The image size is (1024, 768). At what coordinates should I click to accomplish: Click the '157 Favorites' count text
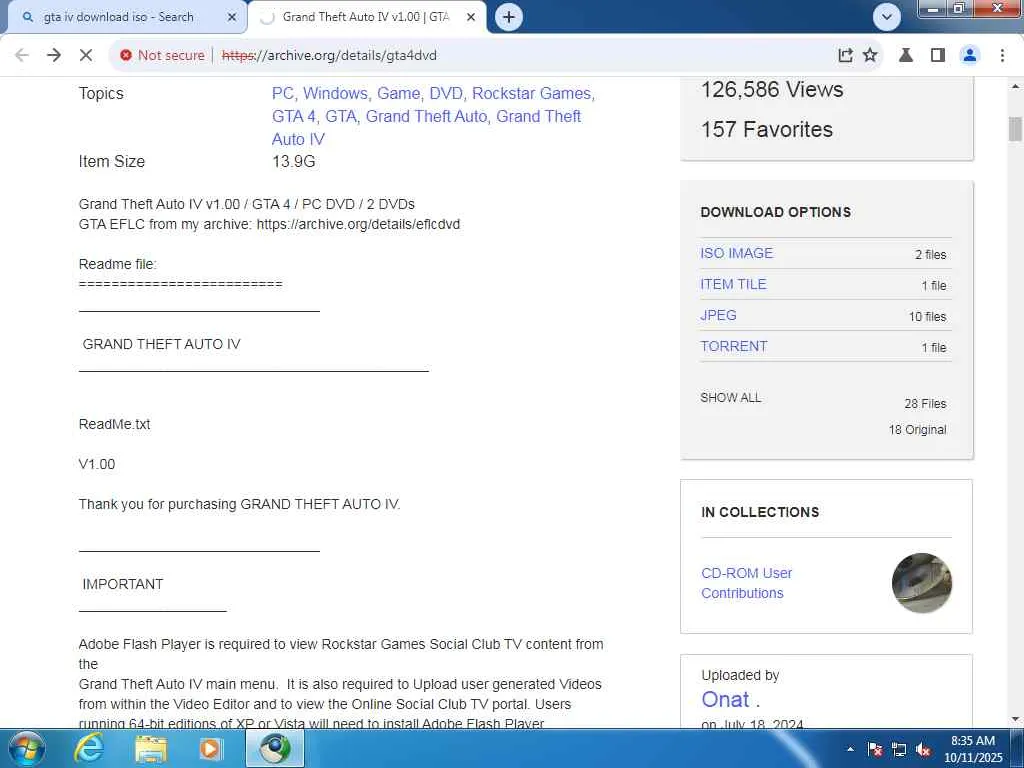(x=767, y=129)
